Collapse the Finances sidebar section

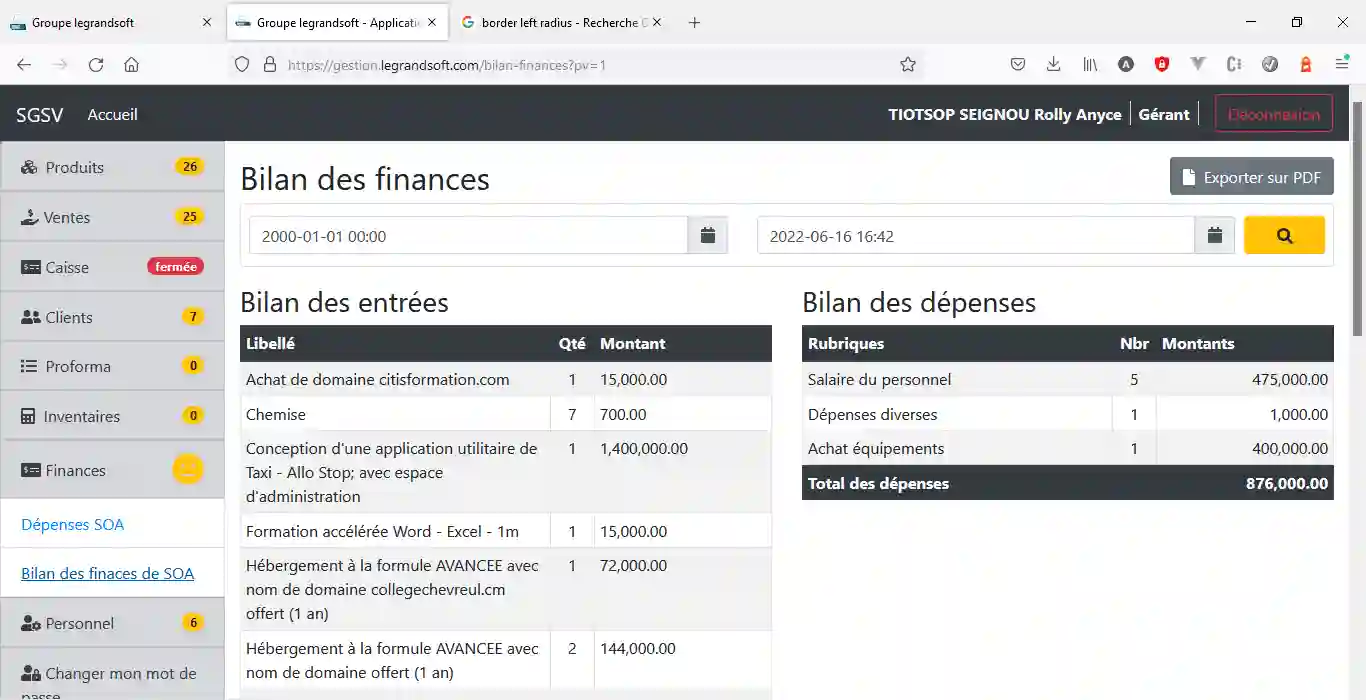[30, 469]
